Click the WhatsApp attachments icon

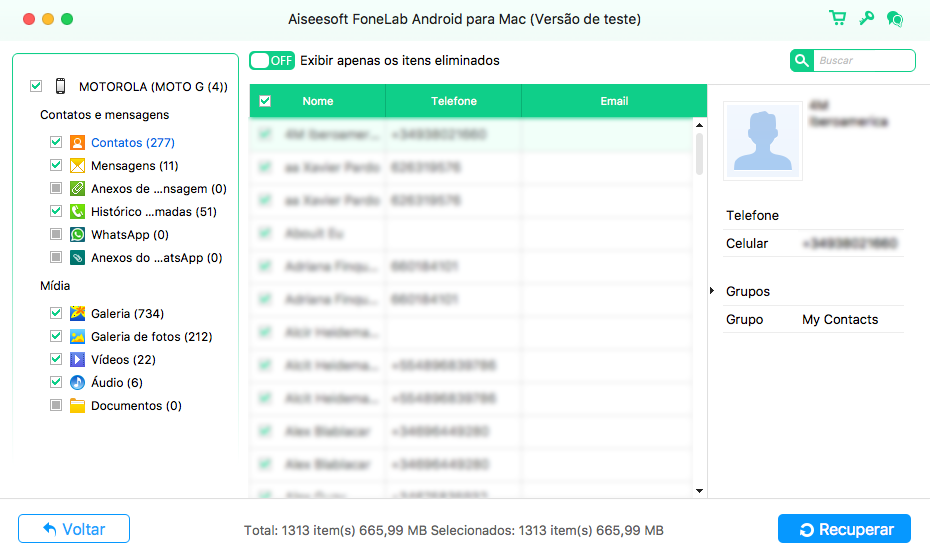click(x=77, y=258)
